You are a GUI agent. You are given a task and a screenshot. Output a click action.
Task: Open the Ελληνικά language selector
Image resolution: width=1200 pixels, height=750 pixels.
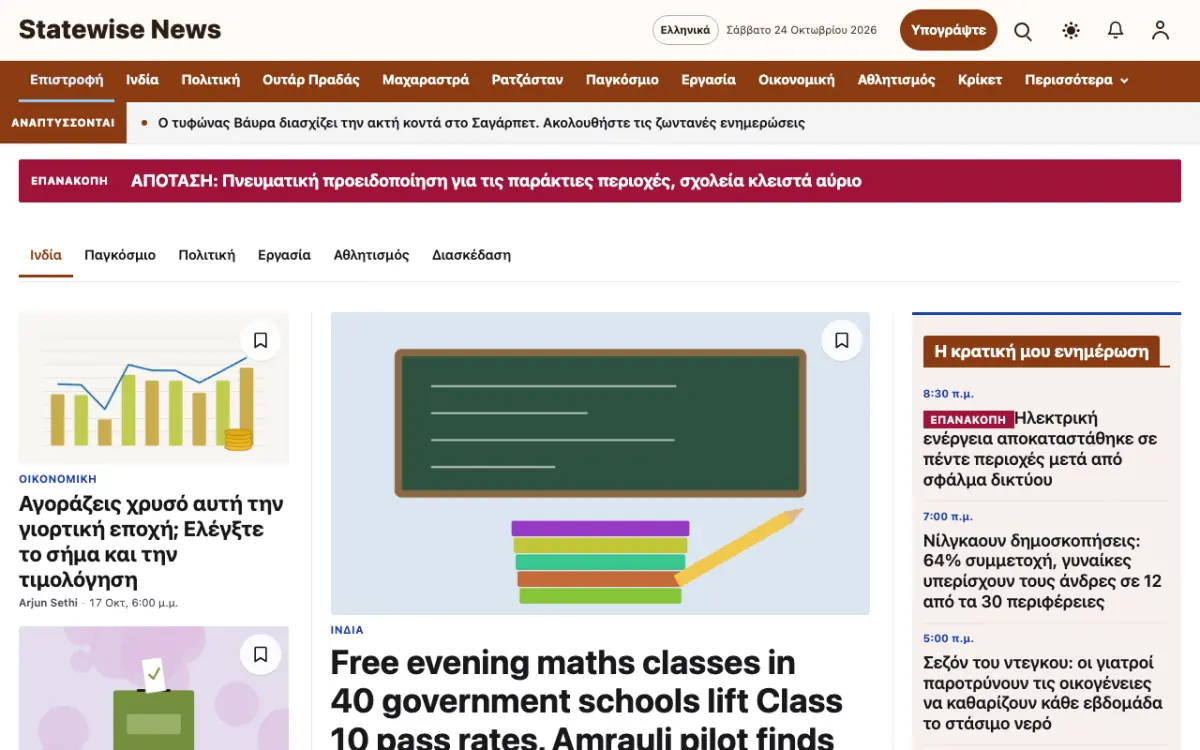[685, 30]
